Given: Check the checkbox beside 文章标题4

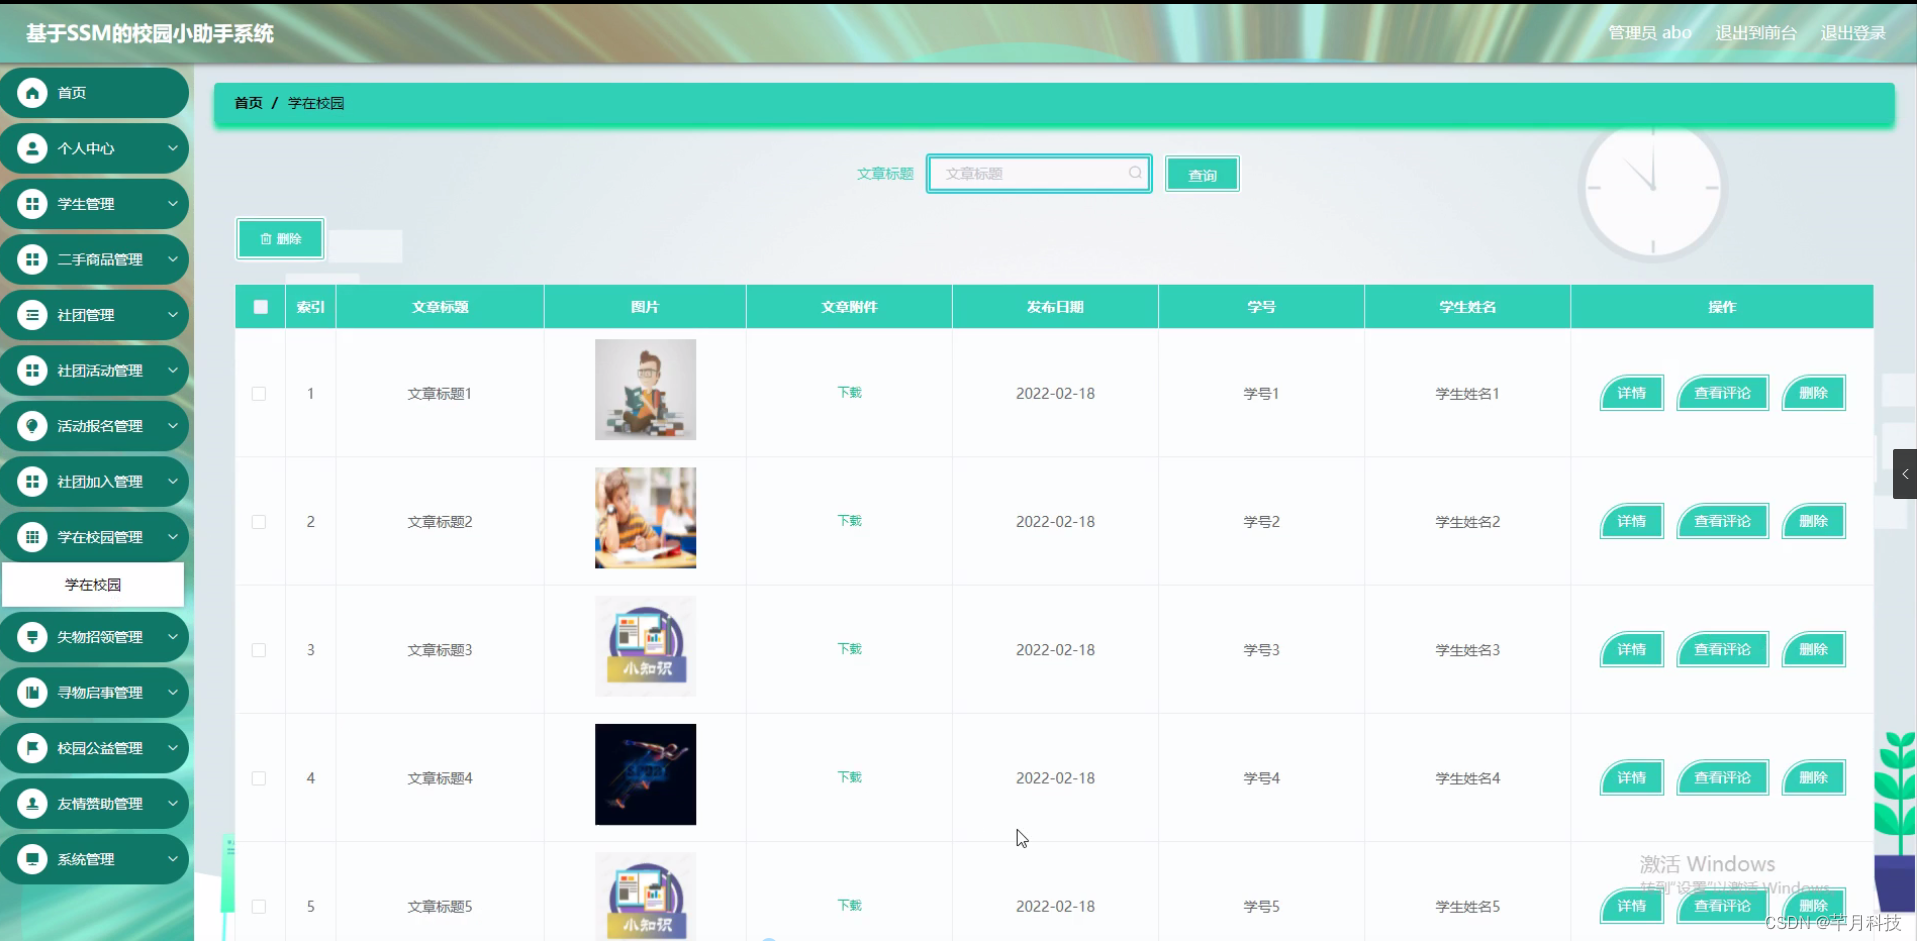Looking at the screenshot, I should click(x=259, y=778).
